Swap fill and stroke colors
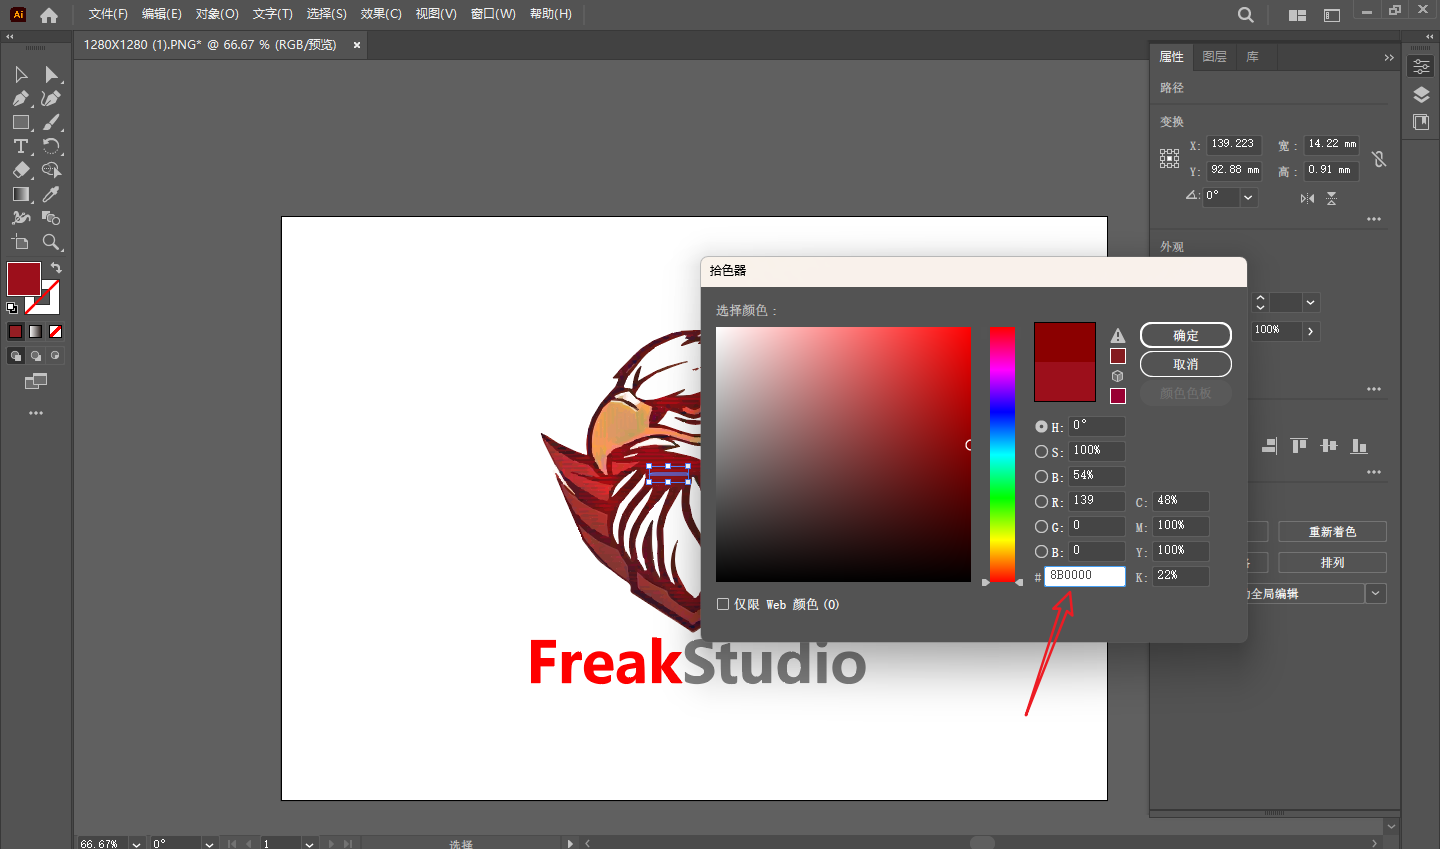This screenshot has height=849, width=1440. click(x=56, y=268)
